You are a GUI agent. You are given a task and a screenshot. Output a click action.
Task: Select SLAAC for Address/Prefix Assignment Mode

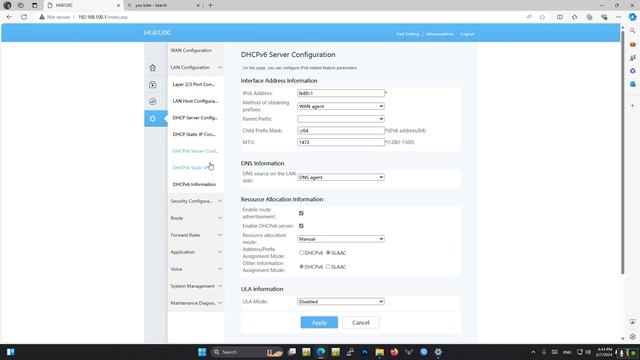tap(328, 253)
